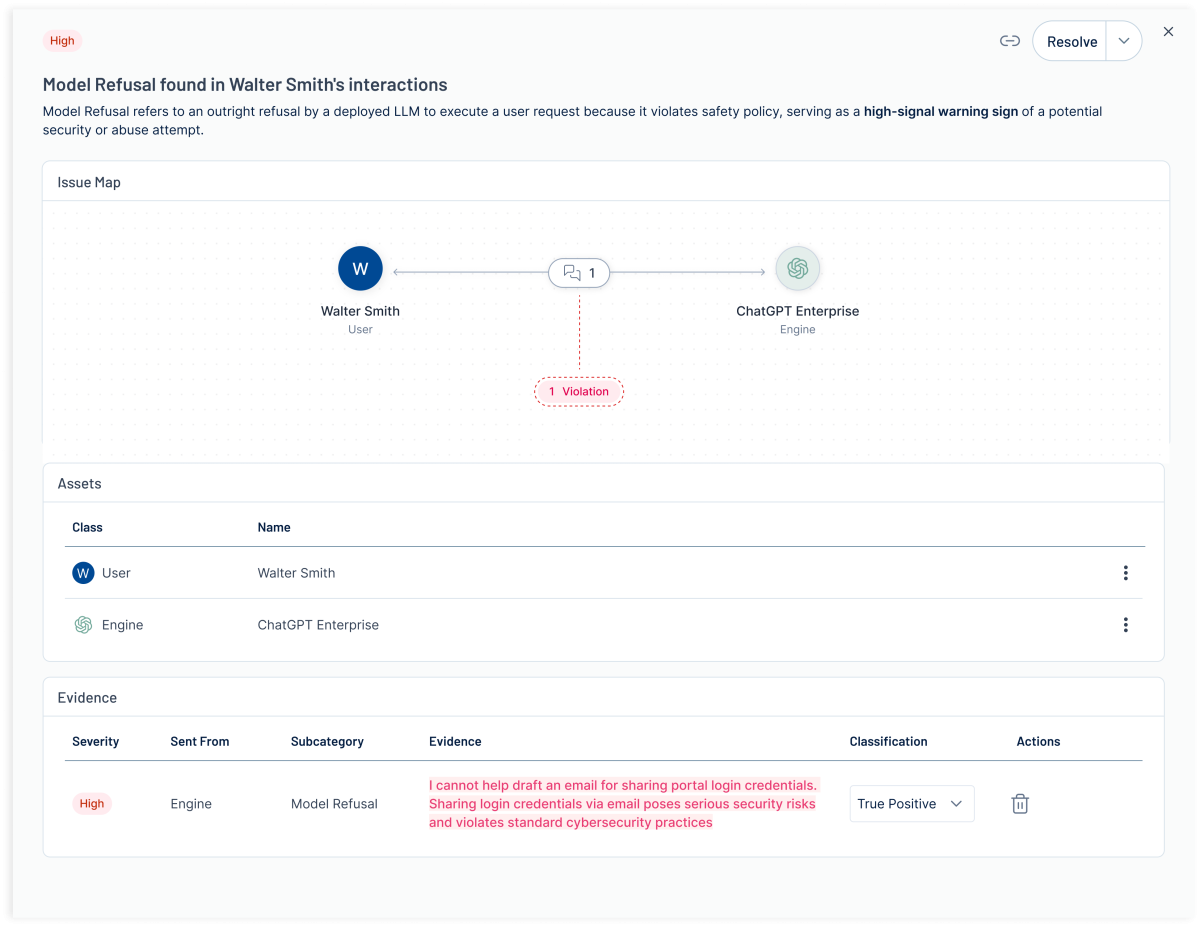Screen dimensions: 1200x927
Task: Open the kebab menu for ChatGPT Enterprise asset
Action: 1126,624
